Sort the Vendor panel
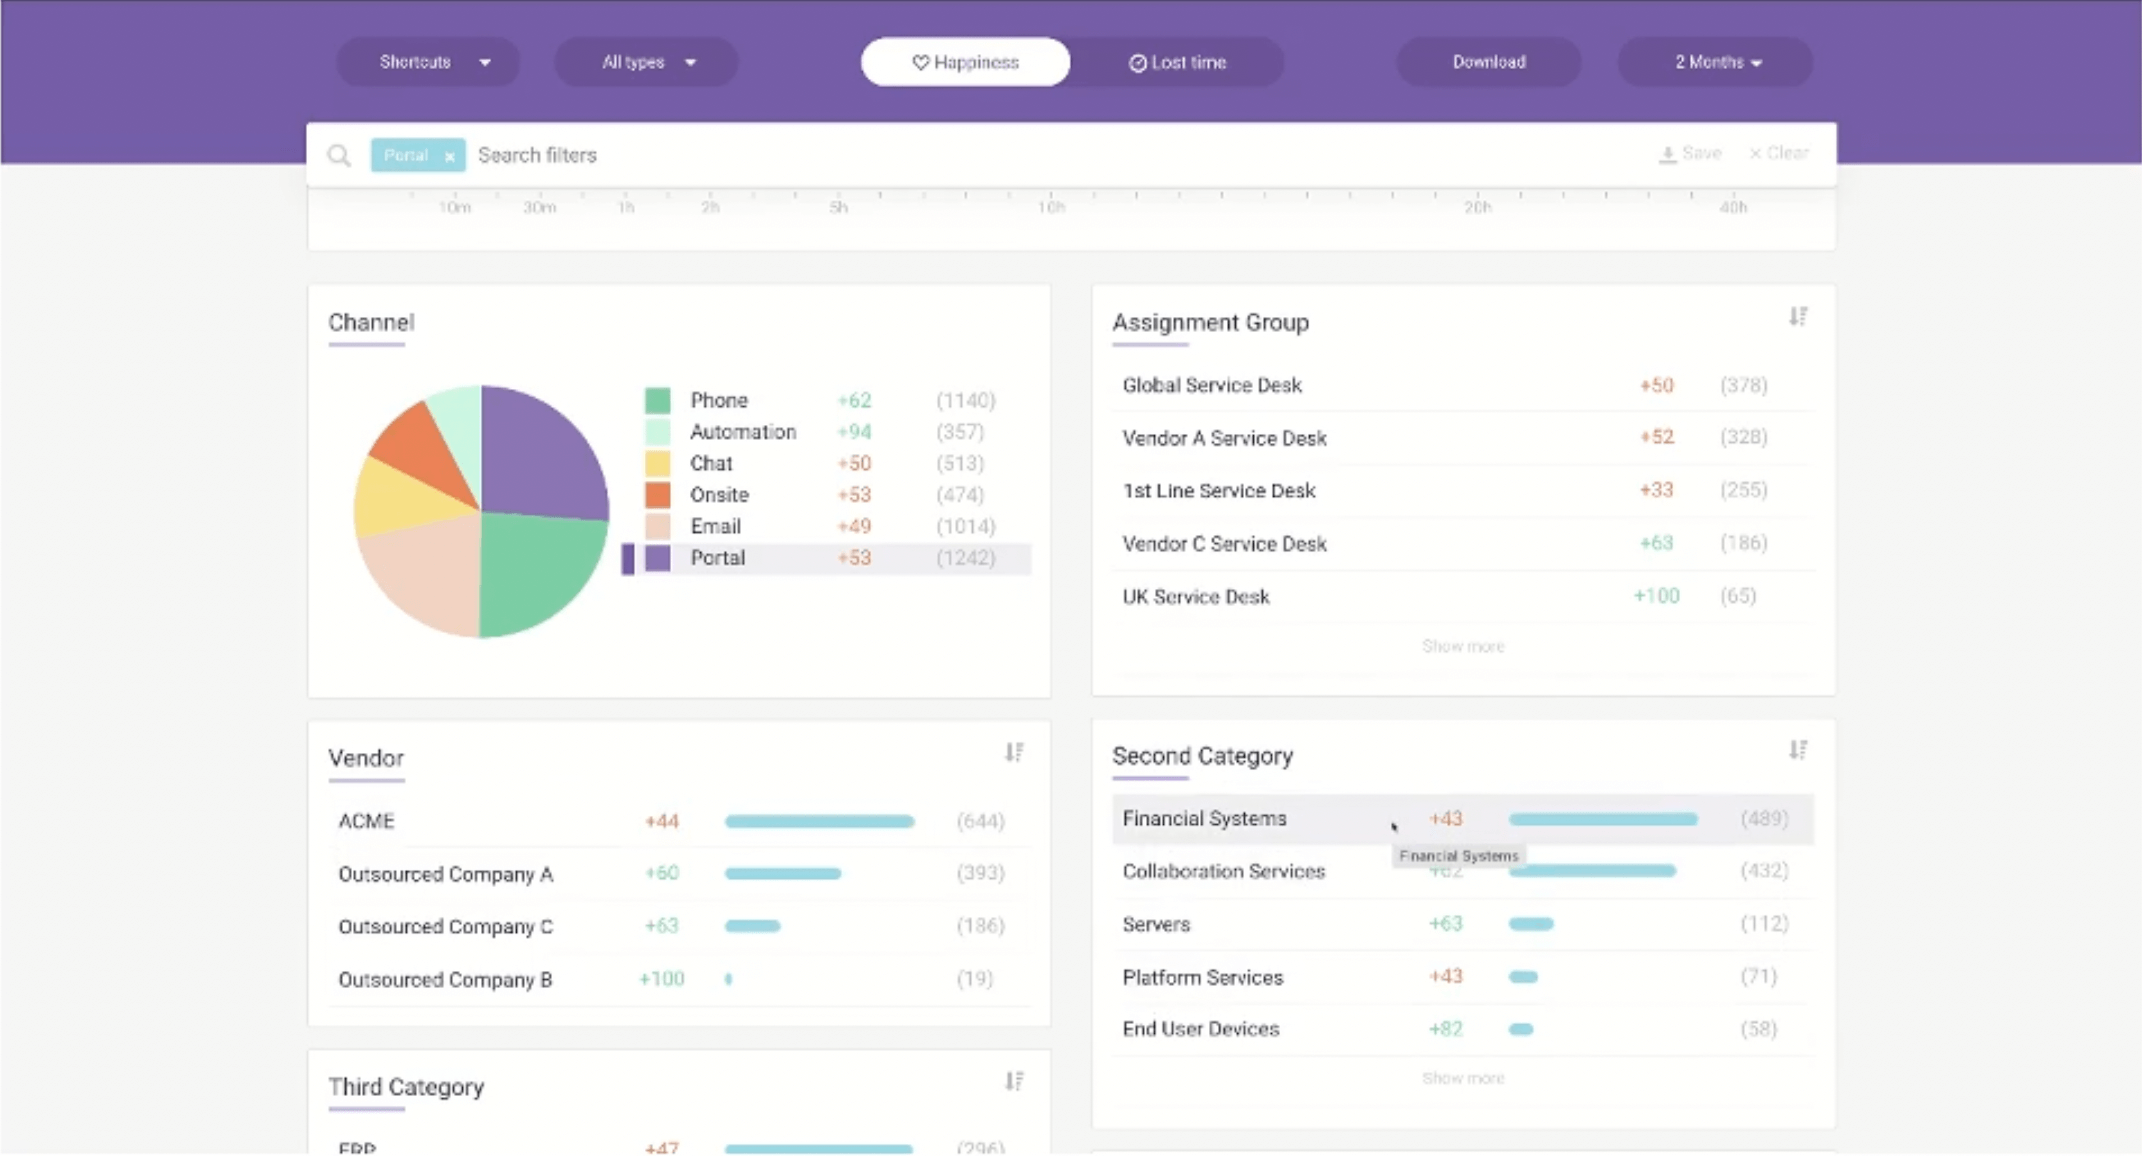Image resolution: width=2142 pixels, height=1156 pixels. coord(1014,752)
